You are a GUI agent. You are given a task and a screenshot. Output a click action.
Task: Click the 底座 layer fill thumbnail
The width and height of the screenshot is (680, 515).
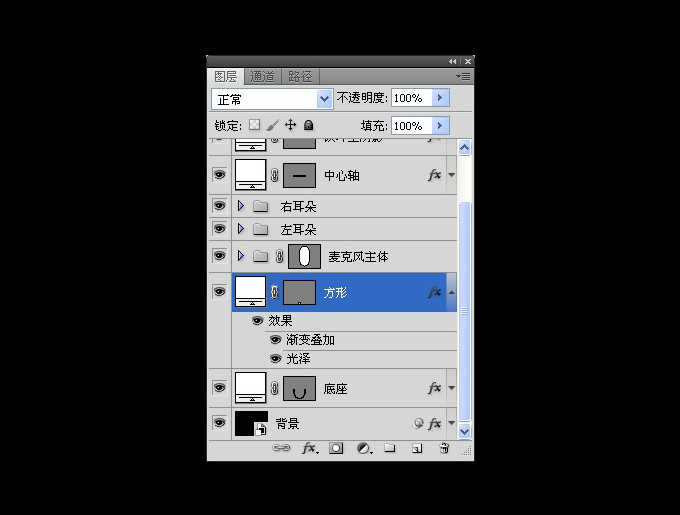(251, 388)
